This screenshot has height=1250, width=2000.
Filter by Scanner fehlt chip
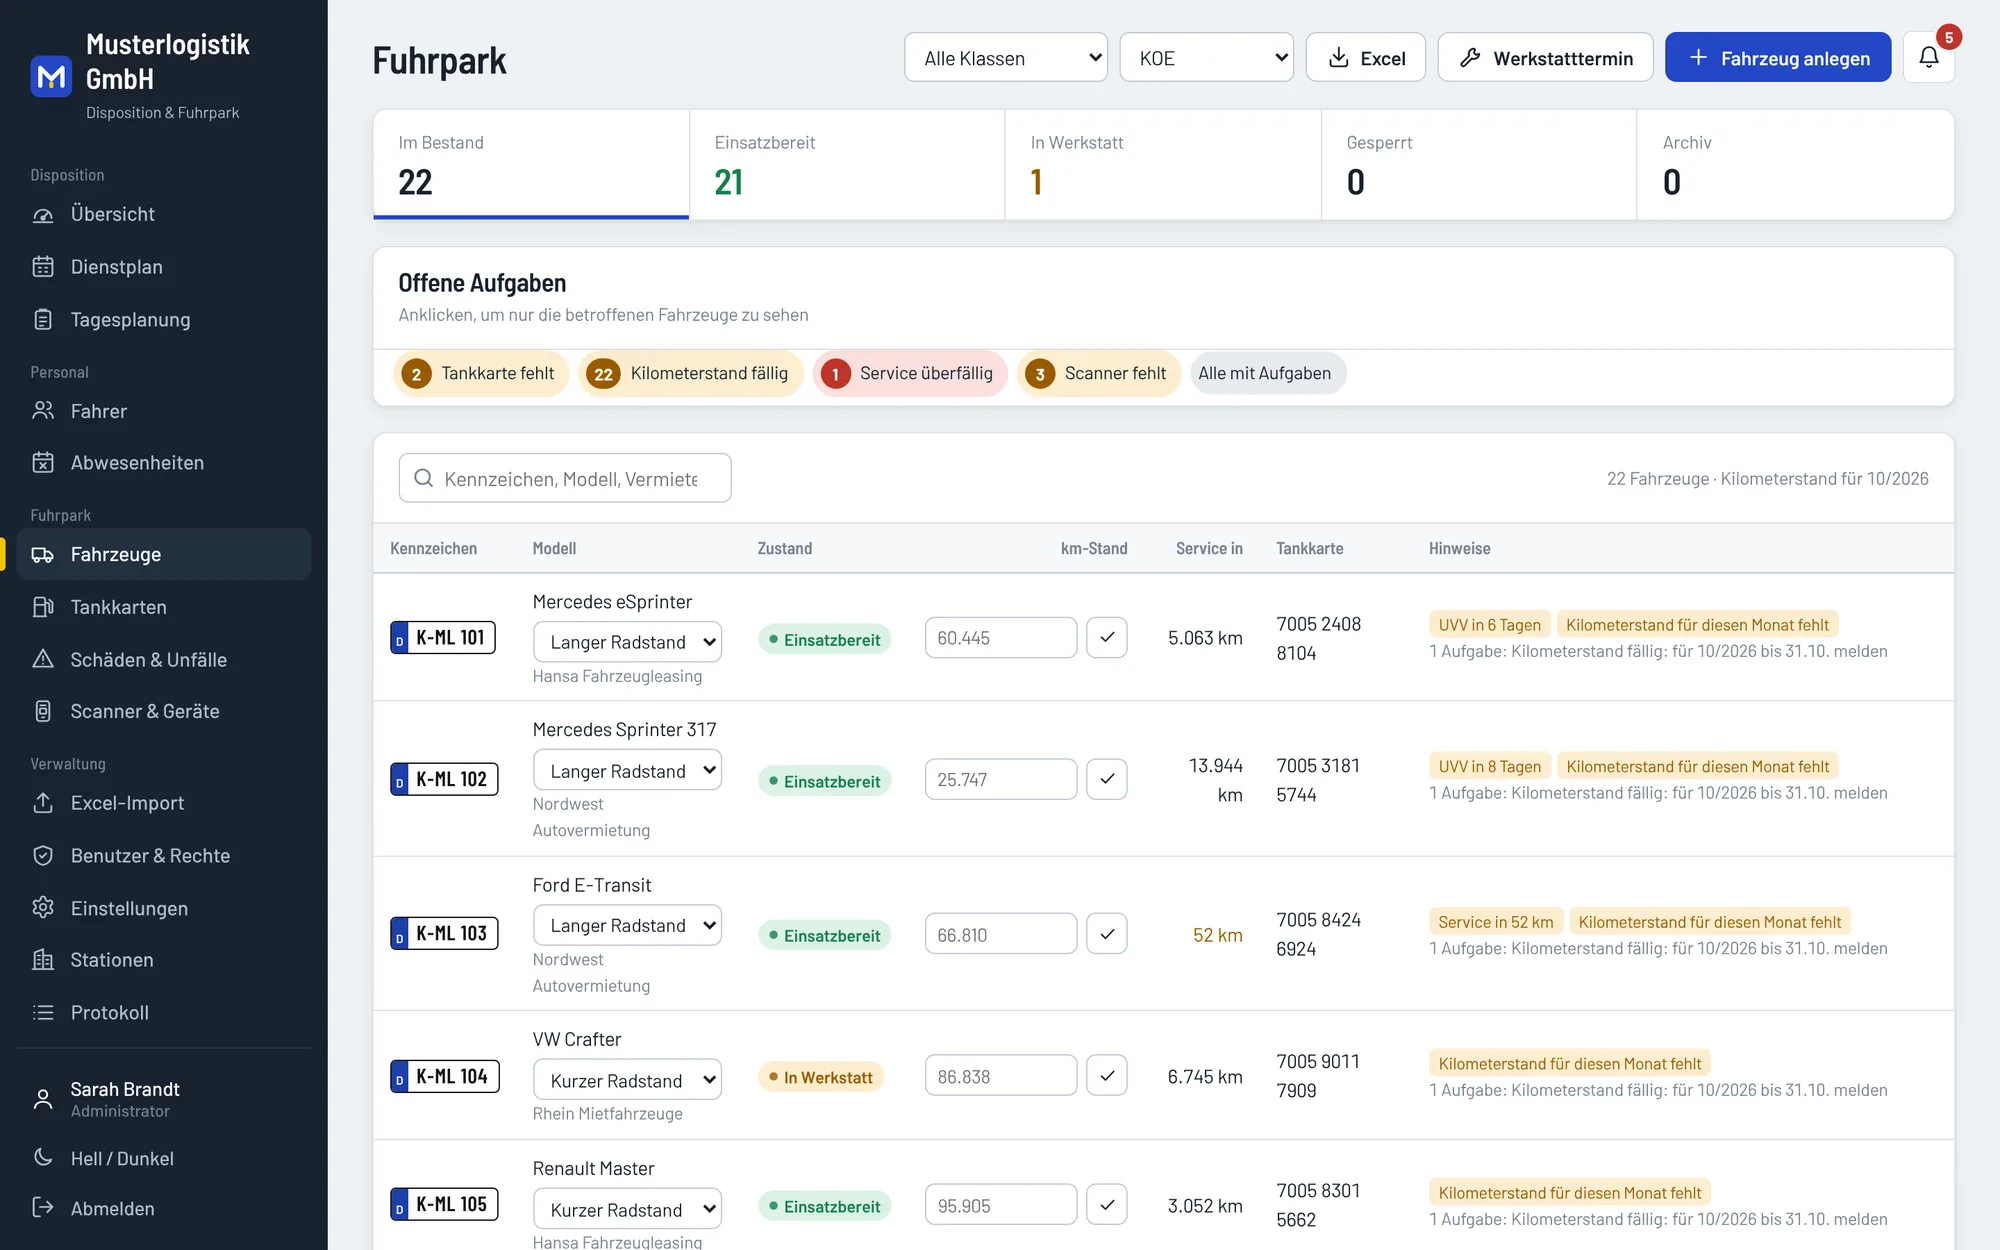(x=1099, y=374)
